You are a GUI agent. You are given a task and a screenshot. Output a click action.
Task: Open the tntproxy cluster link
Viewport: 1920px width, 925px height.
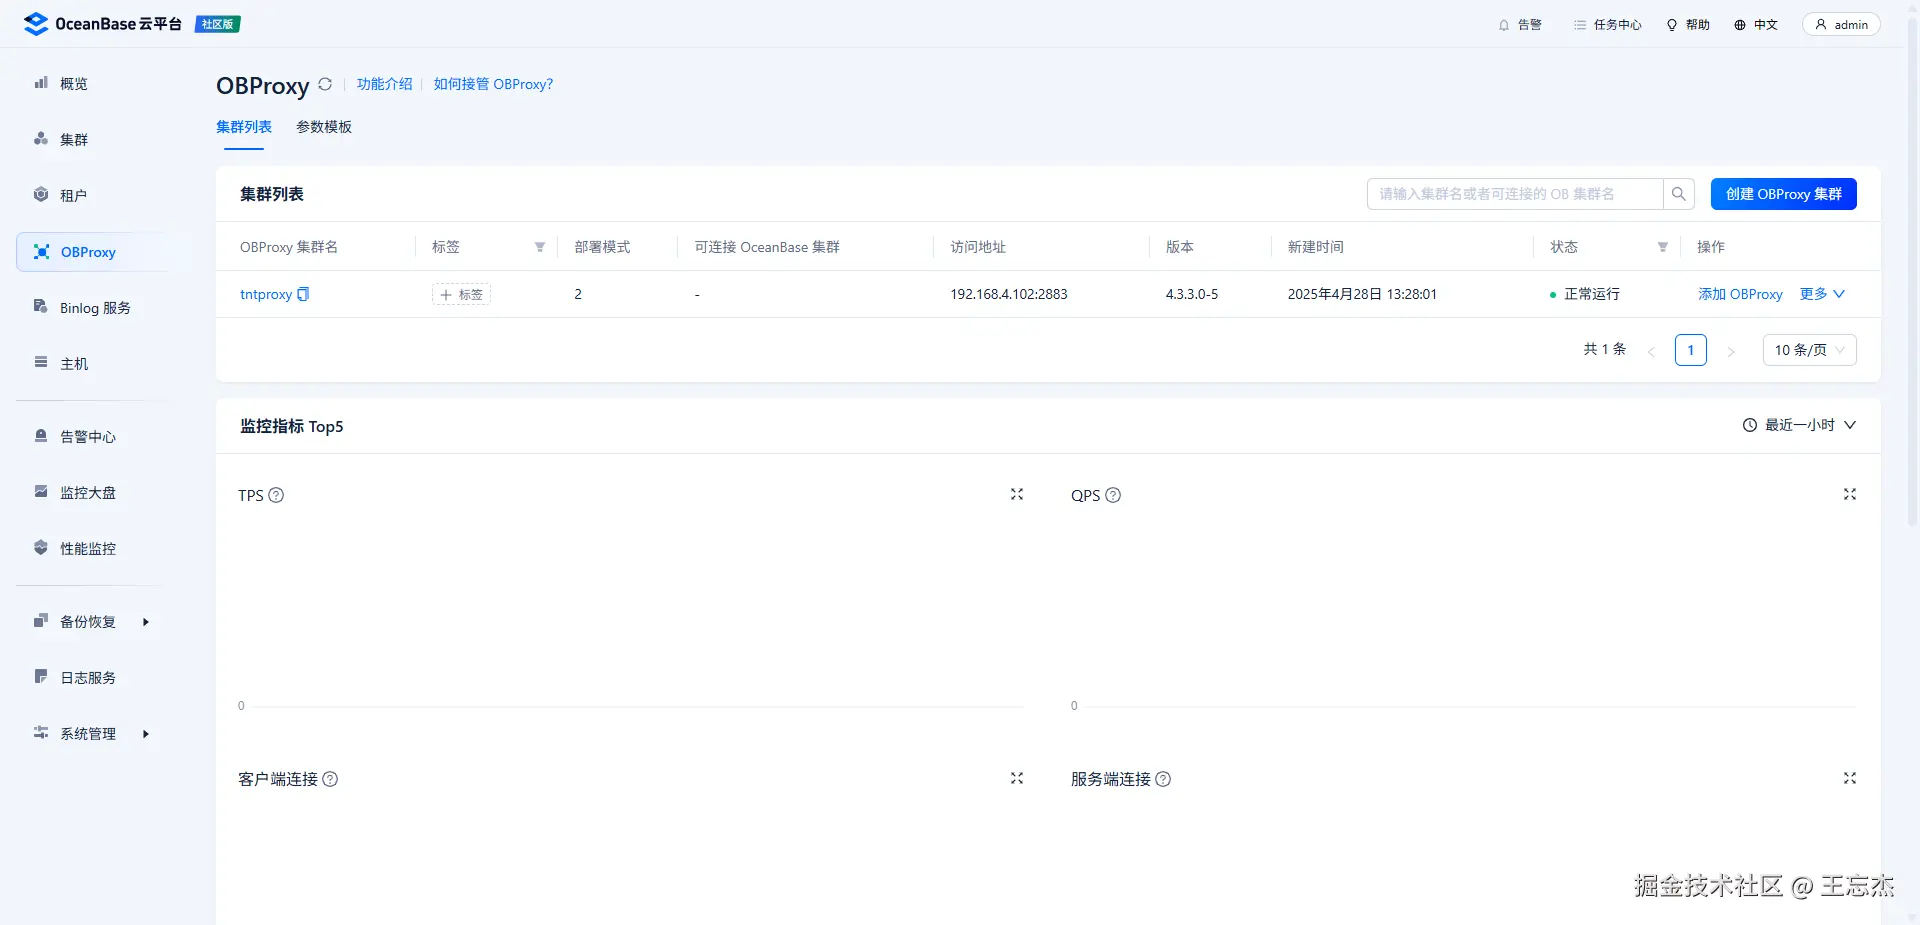(266, 294)
